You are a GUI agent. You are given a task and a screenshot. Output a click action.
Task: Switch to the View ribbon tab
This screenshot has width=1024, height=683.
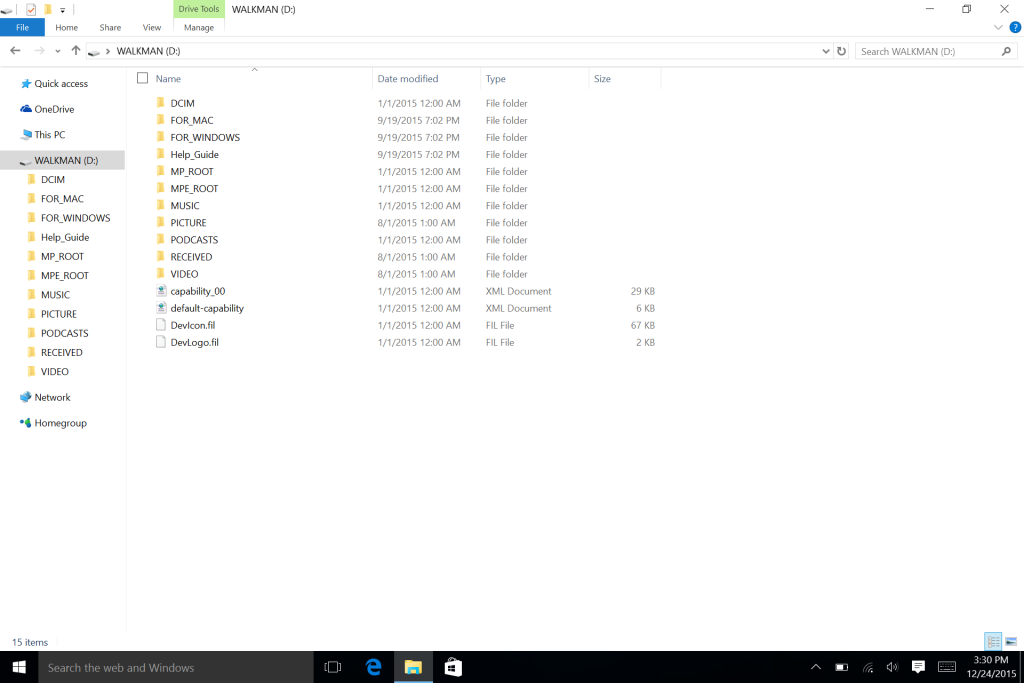(152, 27)
